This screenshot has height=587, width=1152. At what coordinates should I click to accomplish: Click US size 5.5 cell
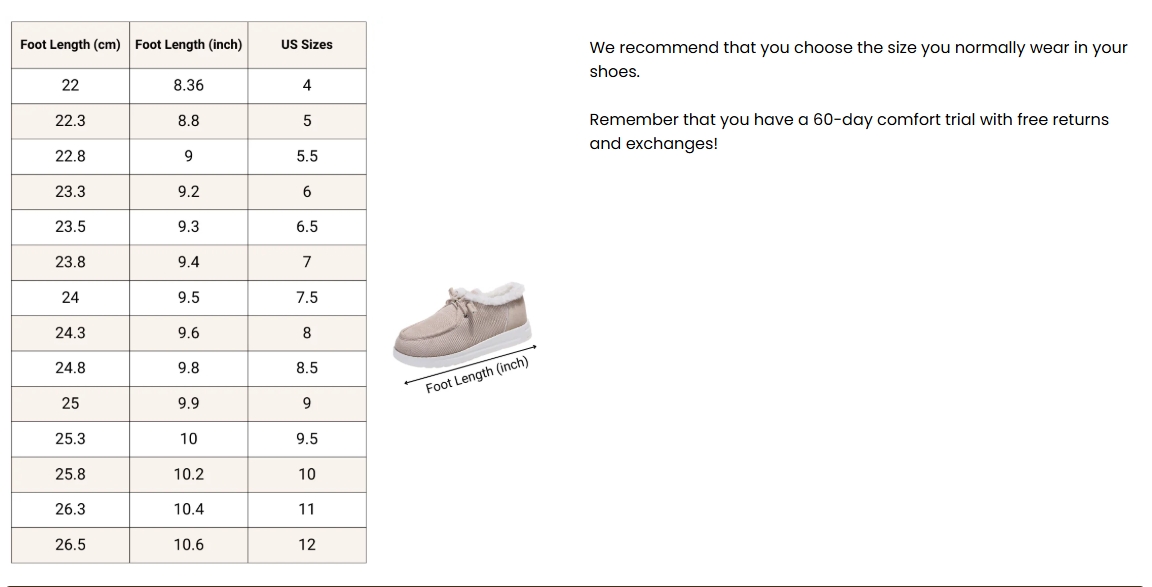pos(307,156)
